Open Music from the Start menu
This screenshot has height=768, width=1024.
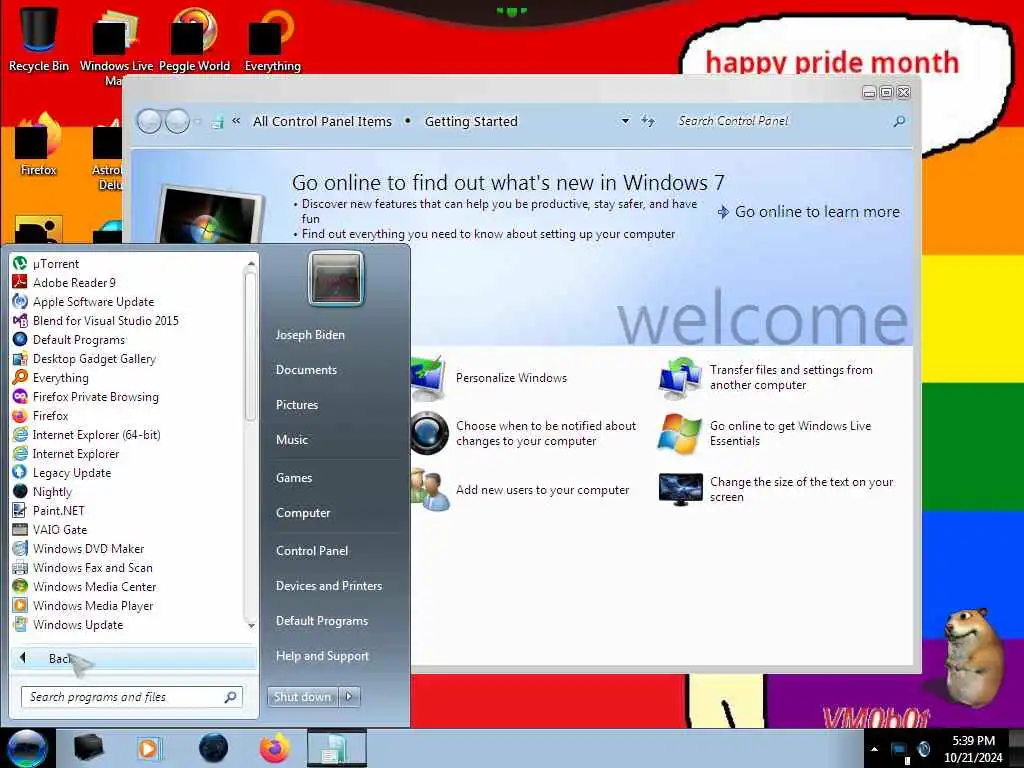[292, 440]
